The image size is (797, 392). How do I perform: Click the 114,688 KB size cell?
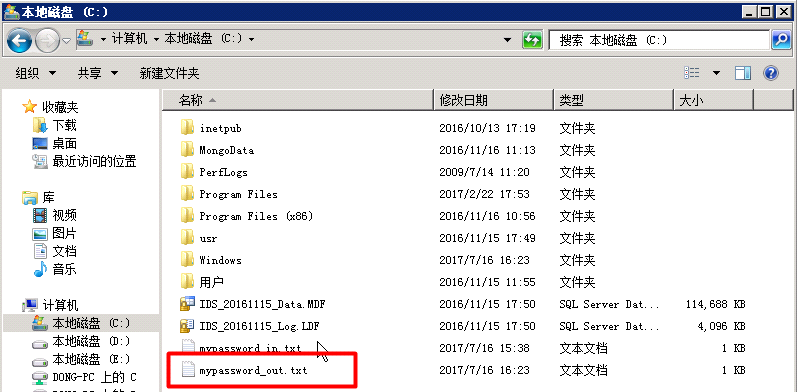715,305
